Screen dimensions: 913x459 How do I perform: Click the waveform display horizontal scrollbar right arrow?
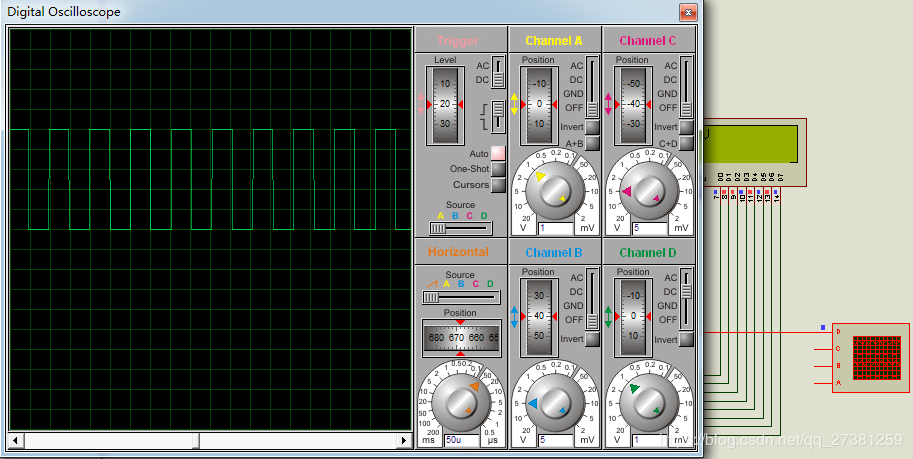click(x=405, y=440)
